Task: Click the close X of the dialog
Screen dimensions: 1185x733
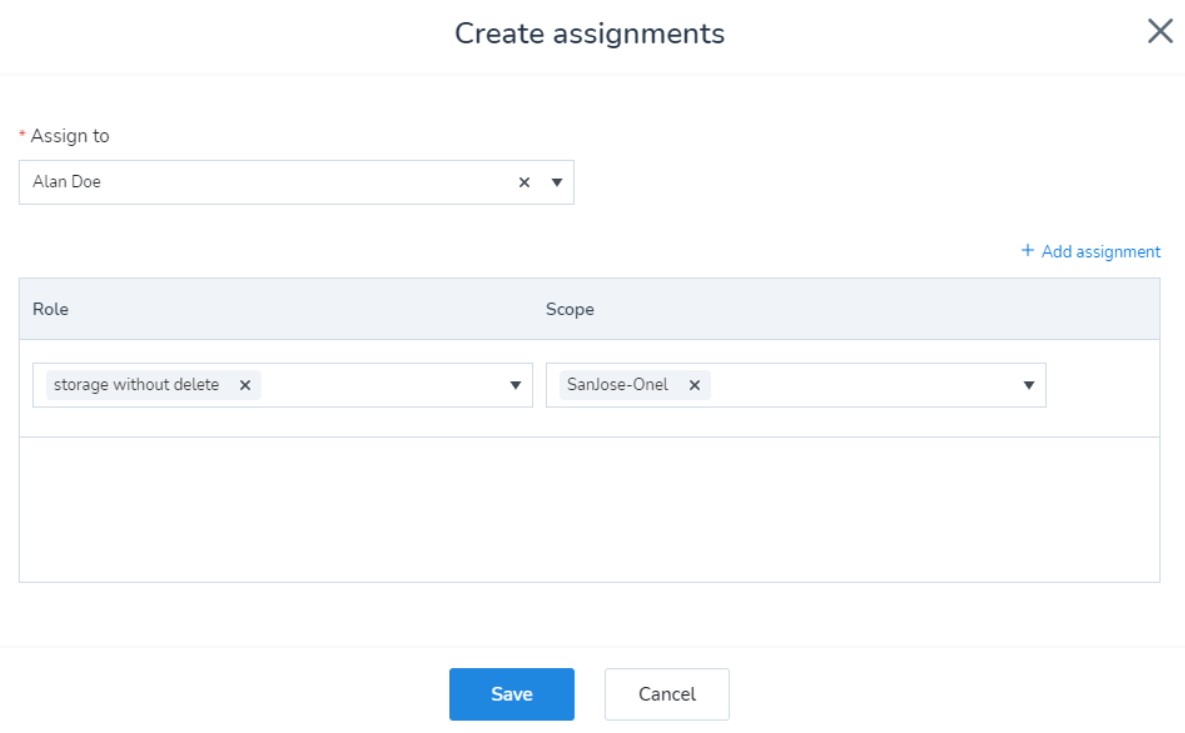Action: pyautogui.click(x=1159, y=31)
